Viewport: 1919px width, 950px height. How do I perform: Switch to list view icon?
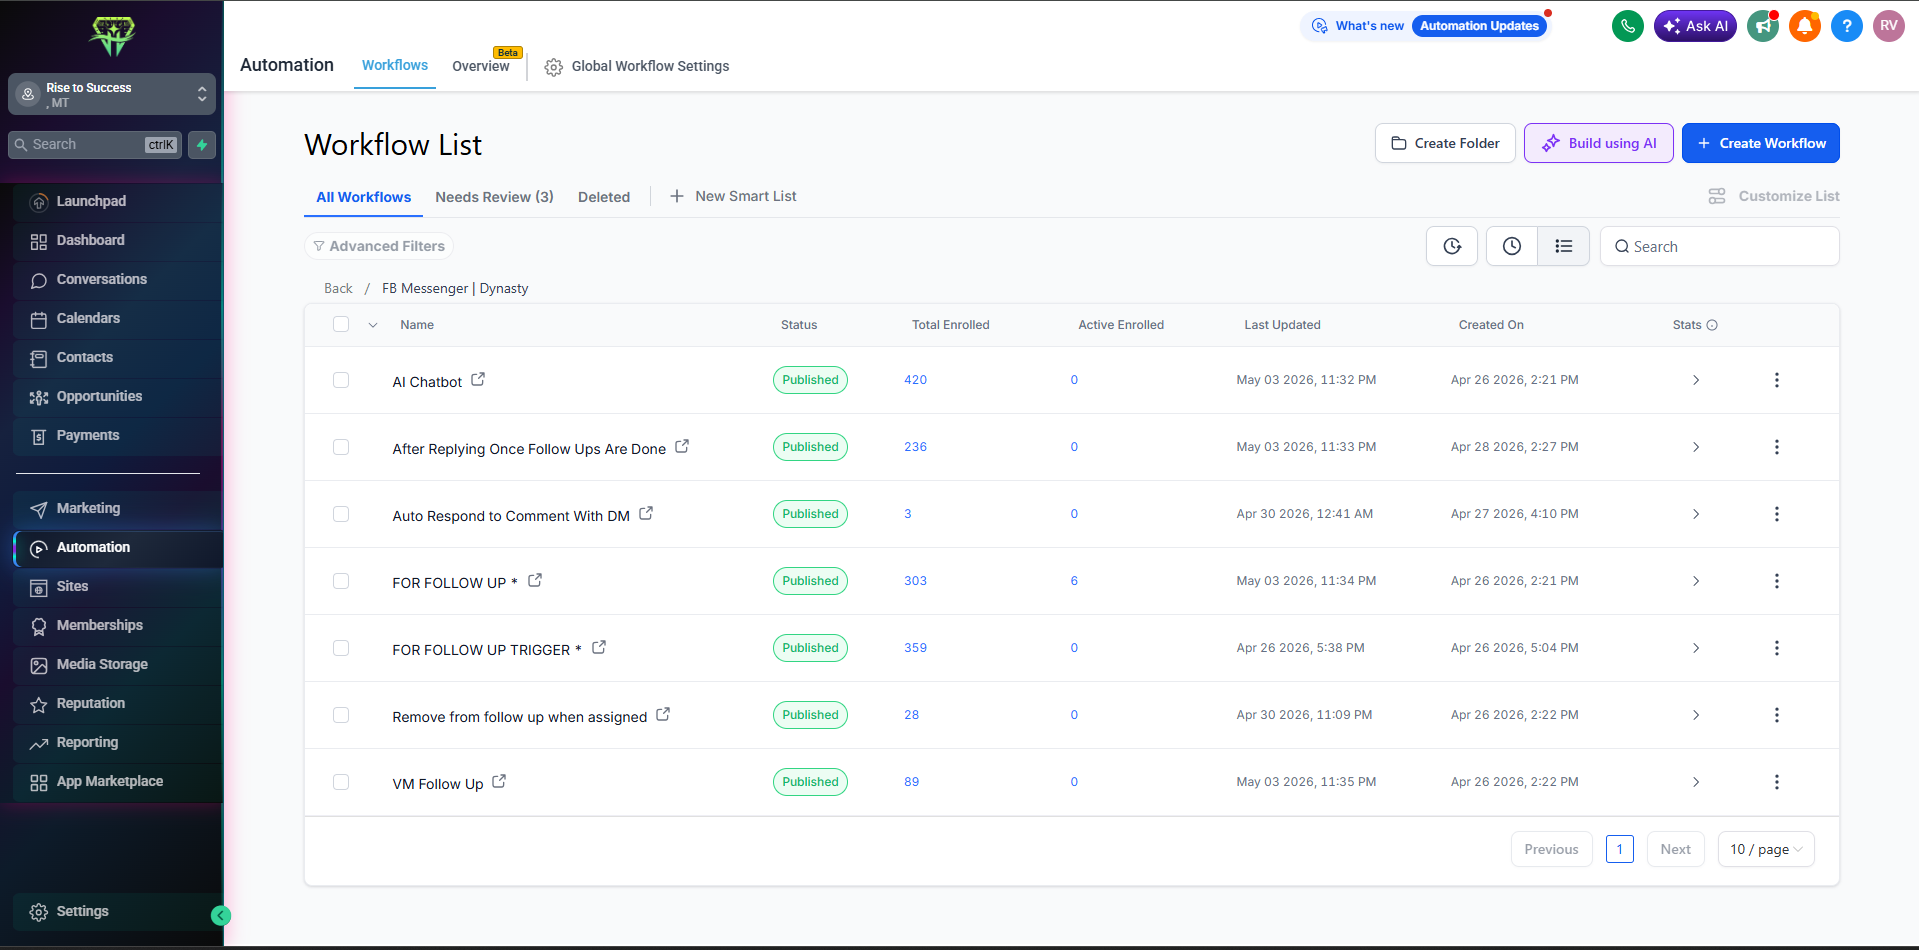tap(1564, 246)
